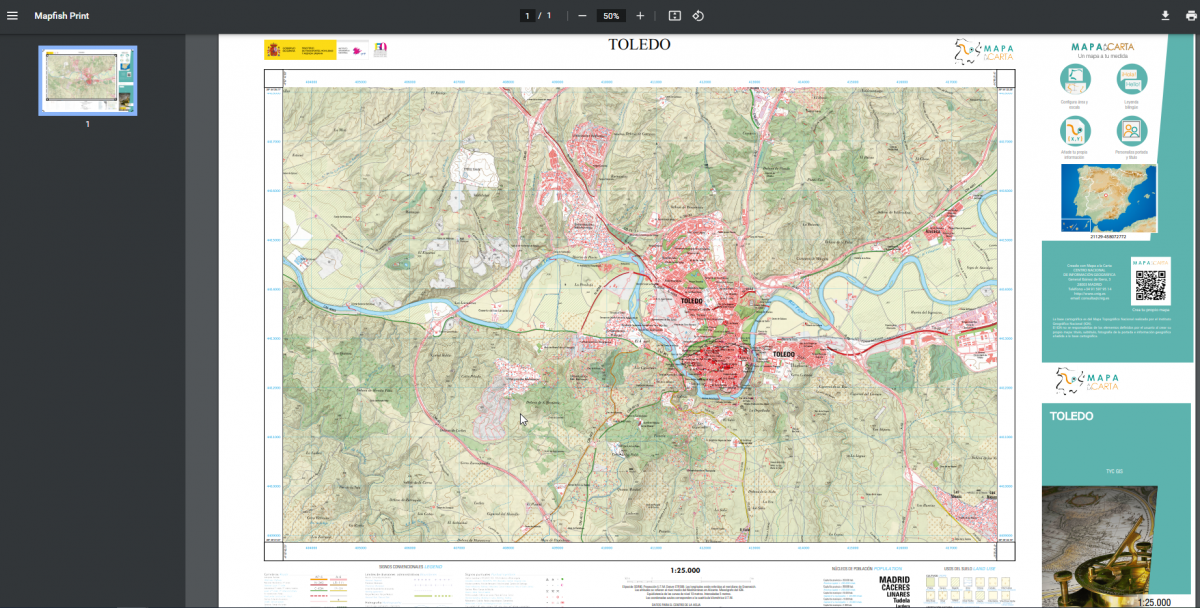
Task: Zoom in on the PDF page
Action: (640, 15)
